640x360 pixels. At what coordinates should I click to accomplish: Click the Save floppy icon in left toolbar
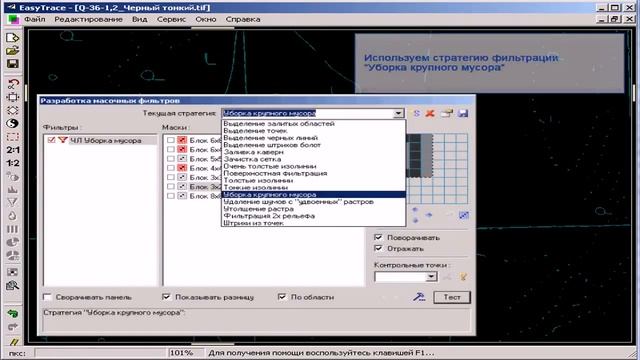pyautogui.click(x=13, y=64)
